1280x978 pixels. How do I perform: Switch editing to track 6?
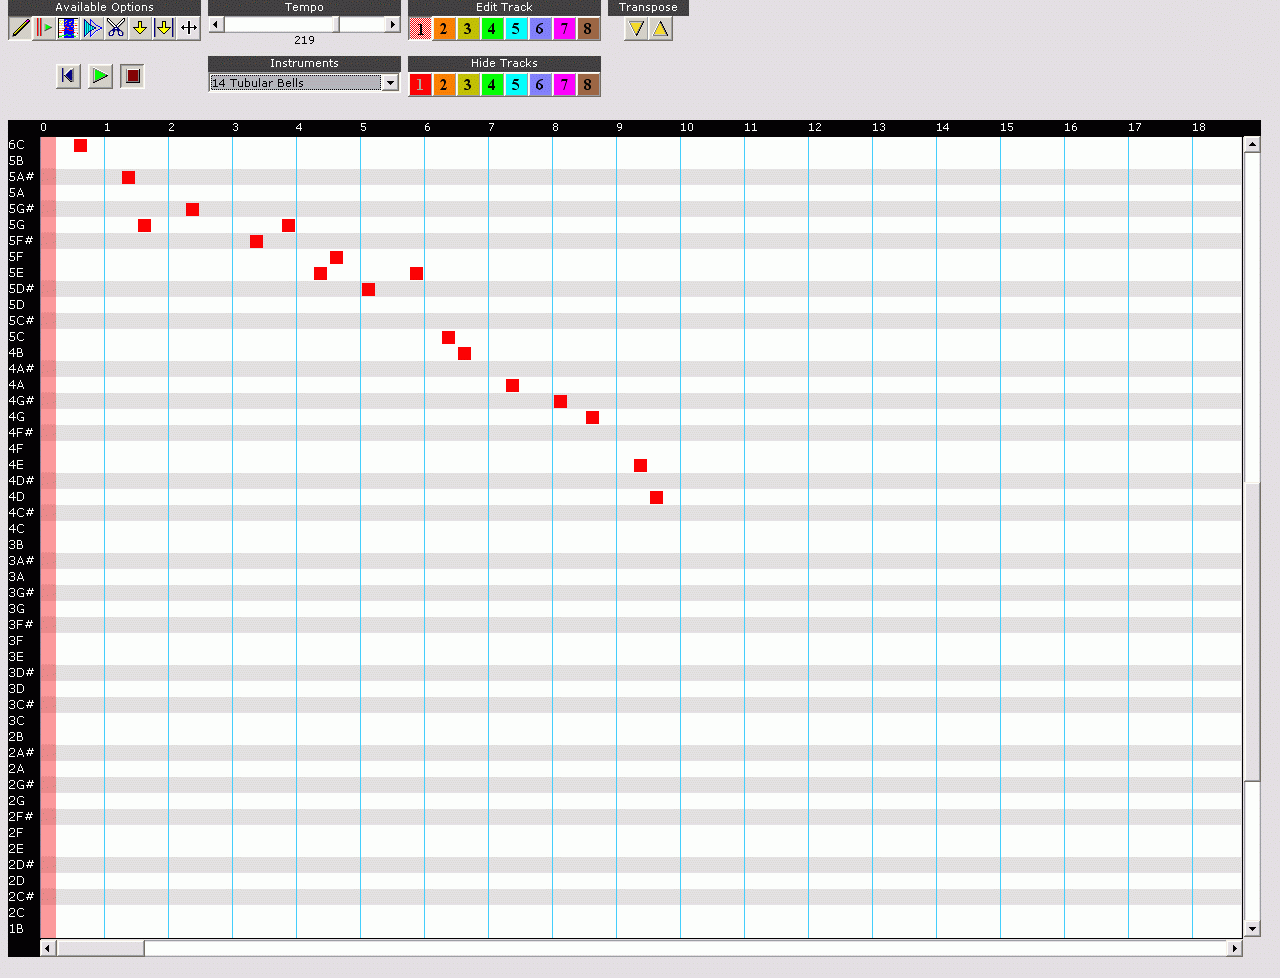(539, 29)
